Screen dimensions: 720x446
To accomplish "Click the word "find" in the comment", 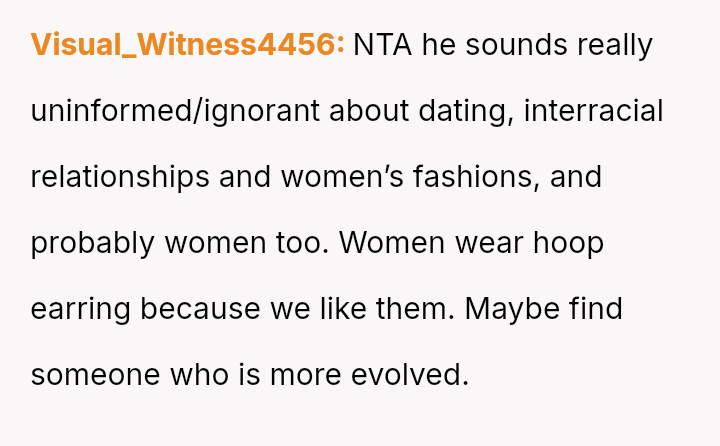I will [x=595, y=309].
